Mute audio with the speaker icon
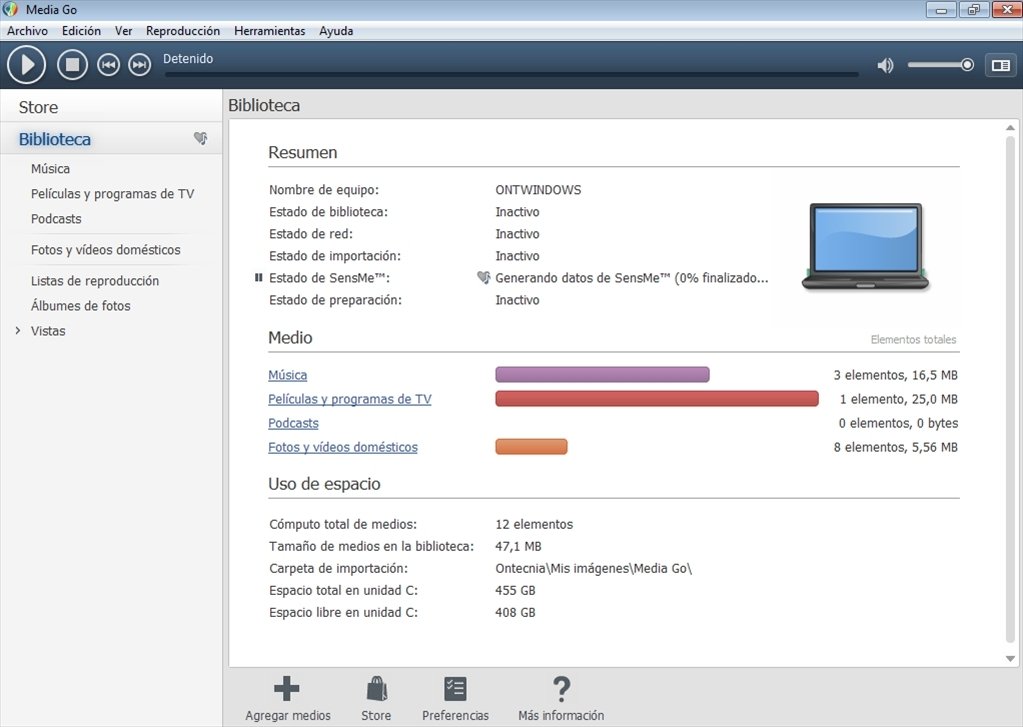 [885, 65]
